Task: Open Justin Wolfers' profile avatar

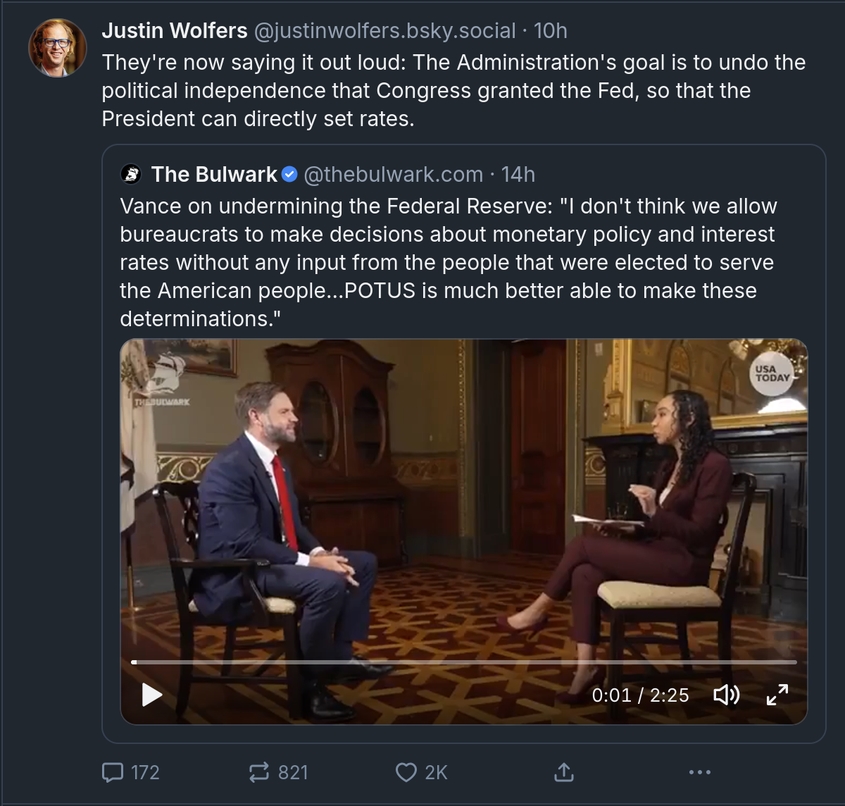Action: pos(57,48)
